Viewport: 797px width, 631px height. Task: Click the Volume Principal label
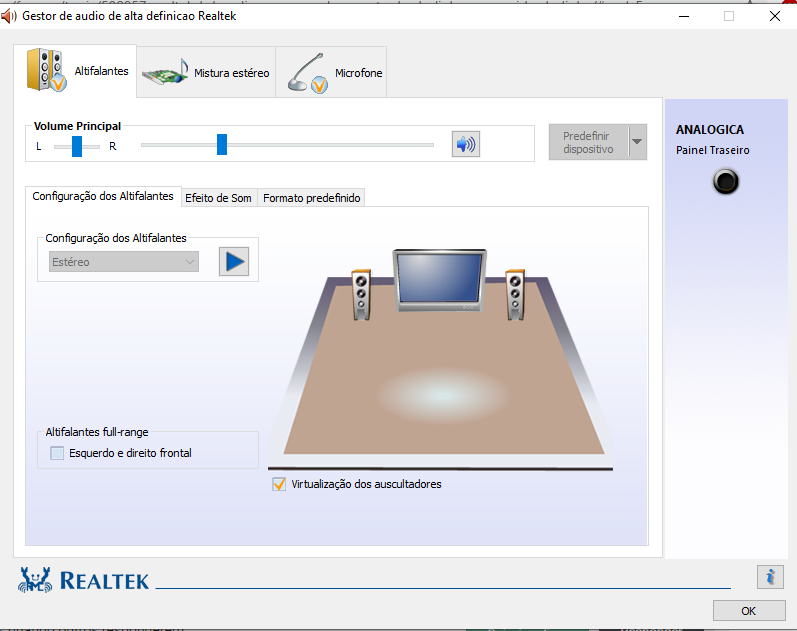(x=77, y=126)
